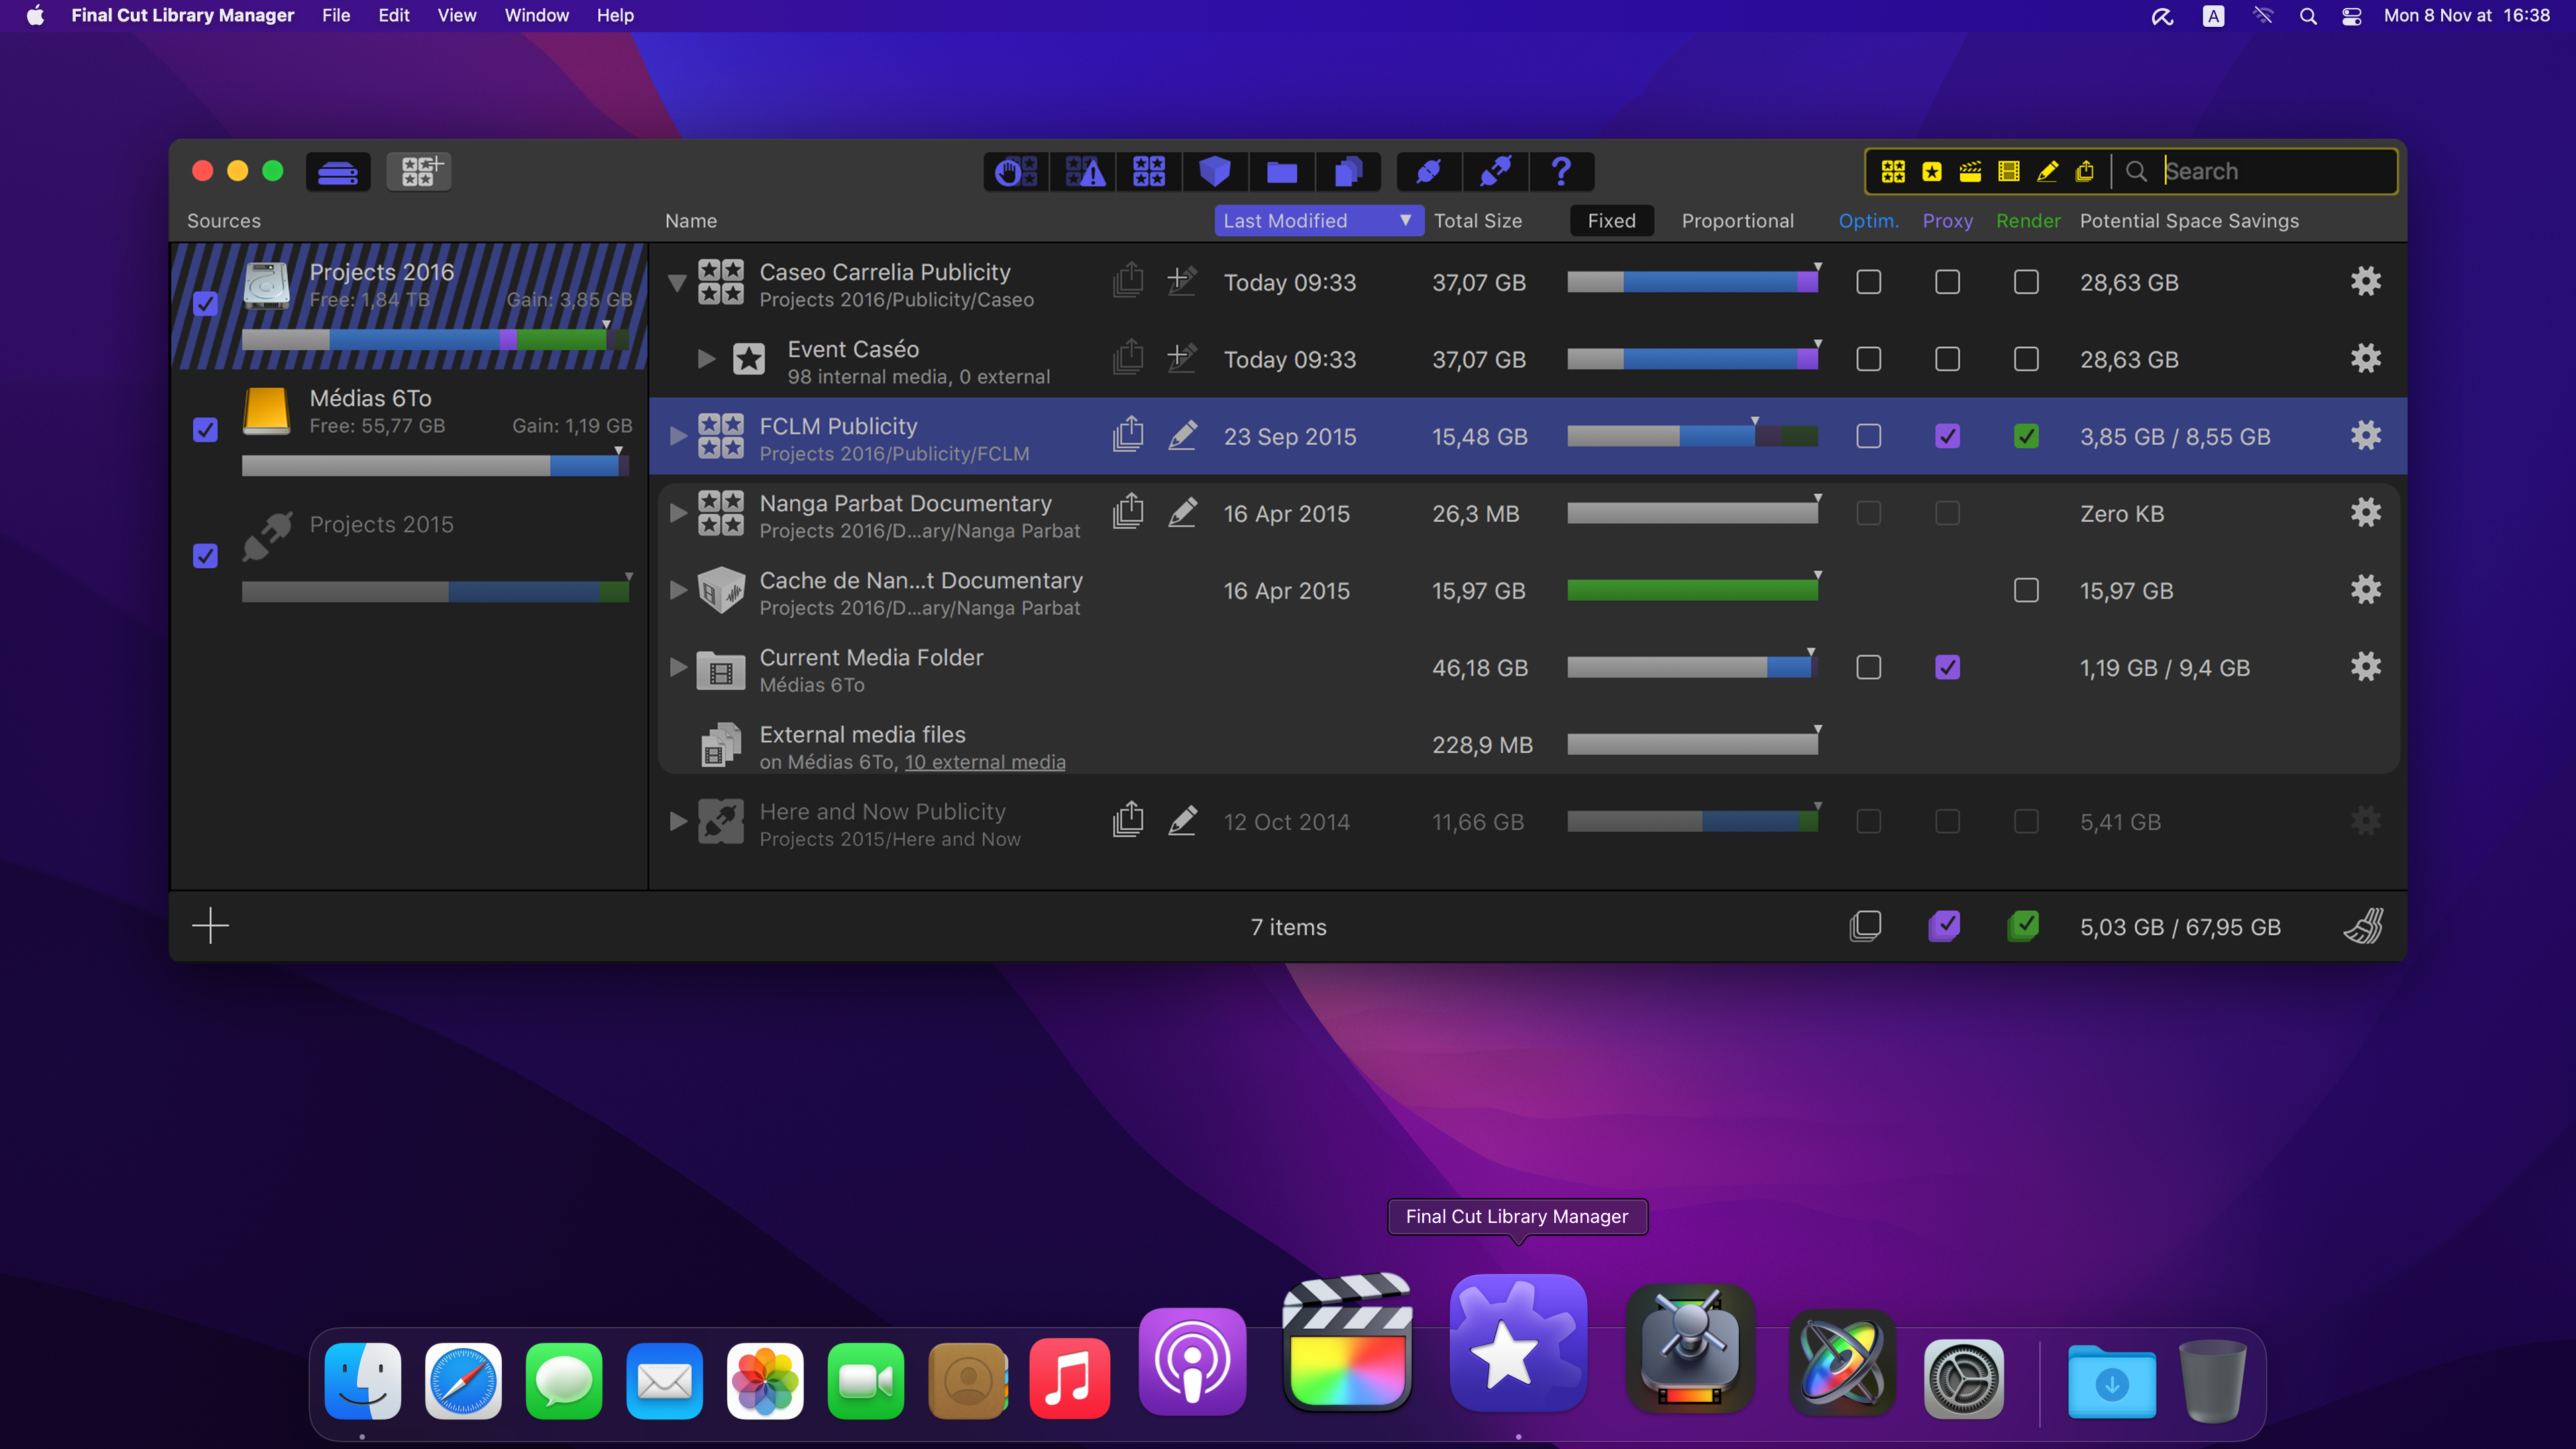
Task: Collapse the Caseo Carrelia Publicity library
Action: pos(677,283)
